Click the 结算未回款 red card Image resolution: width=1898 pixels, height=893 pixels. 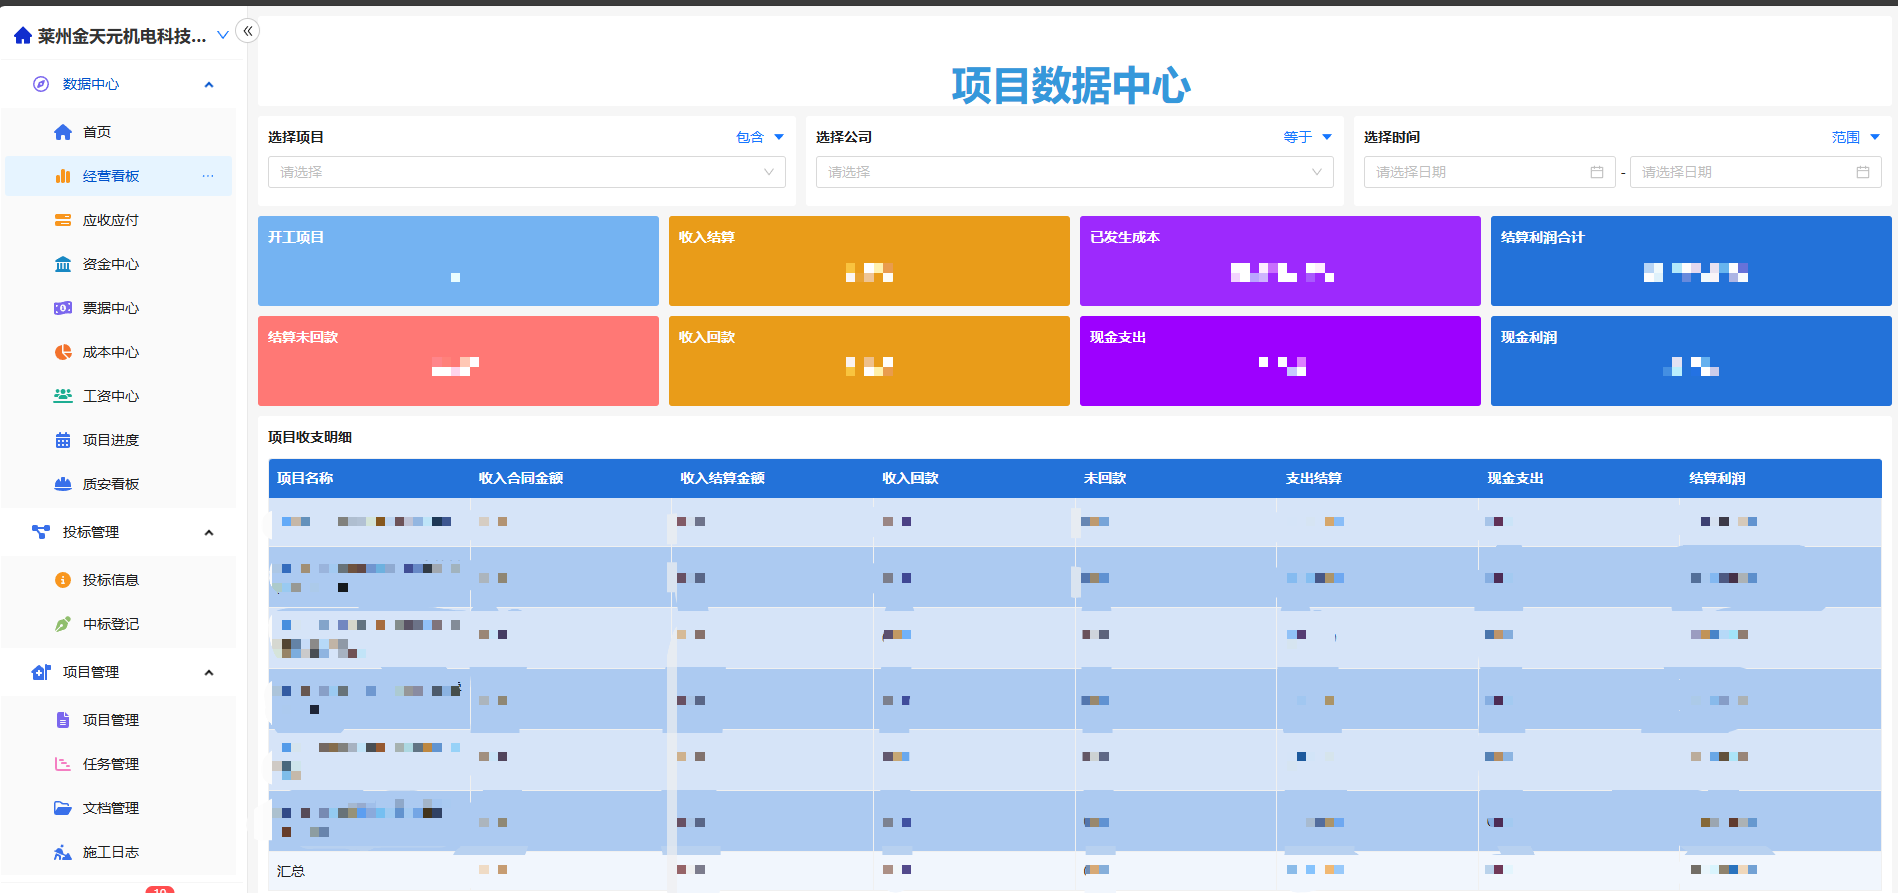[458, 361]
